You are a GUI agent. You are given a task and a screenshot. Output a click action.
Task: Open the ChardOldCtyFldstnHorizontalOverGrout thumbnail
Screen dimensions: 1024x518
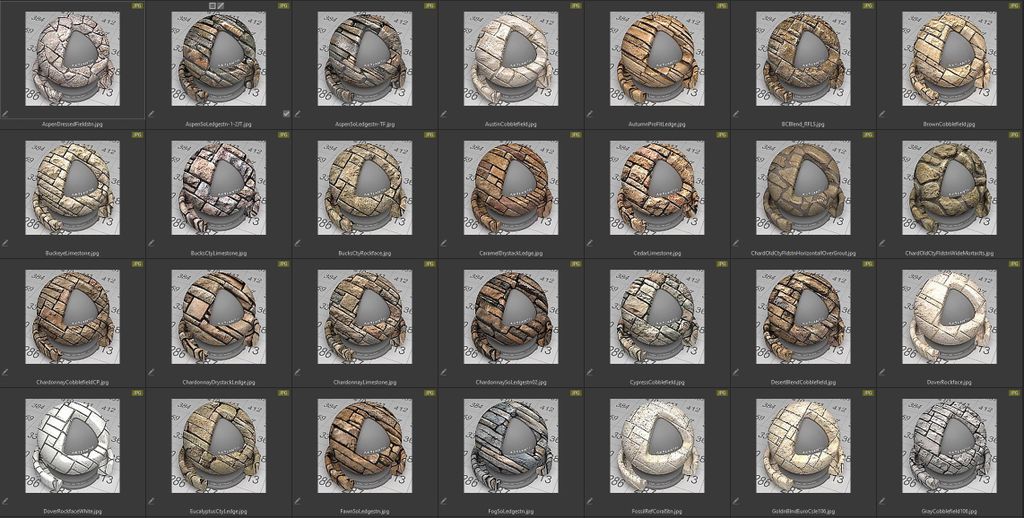(x=803, y=187)
